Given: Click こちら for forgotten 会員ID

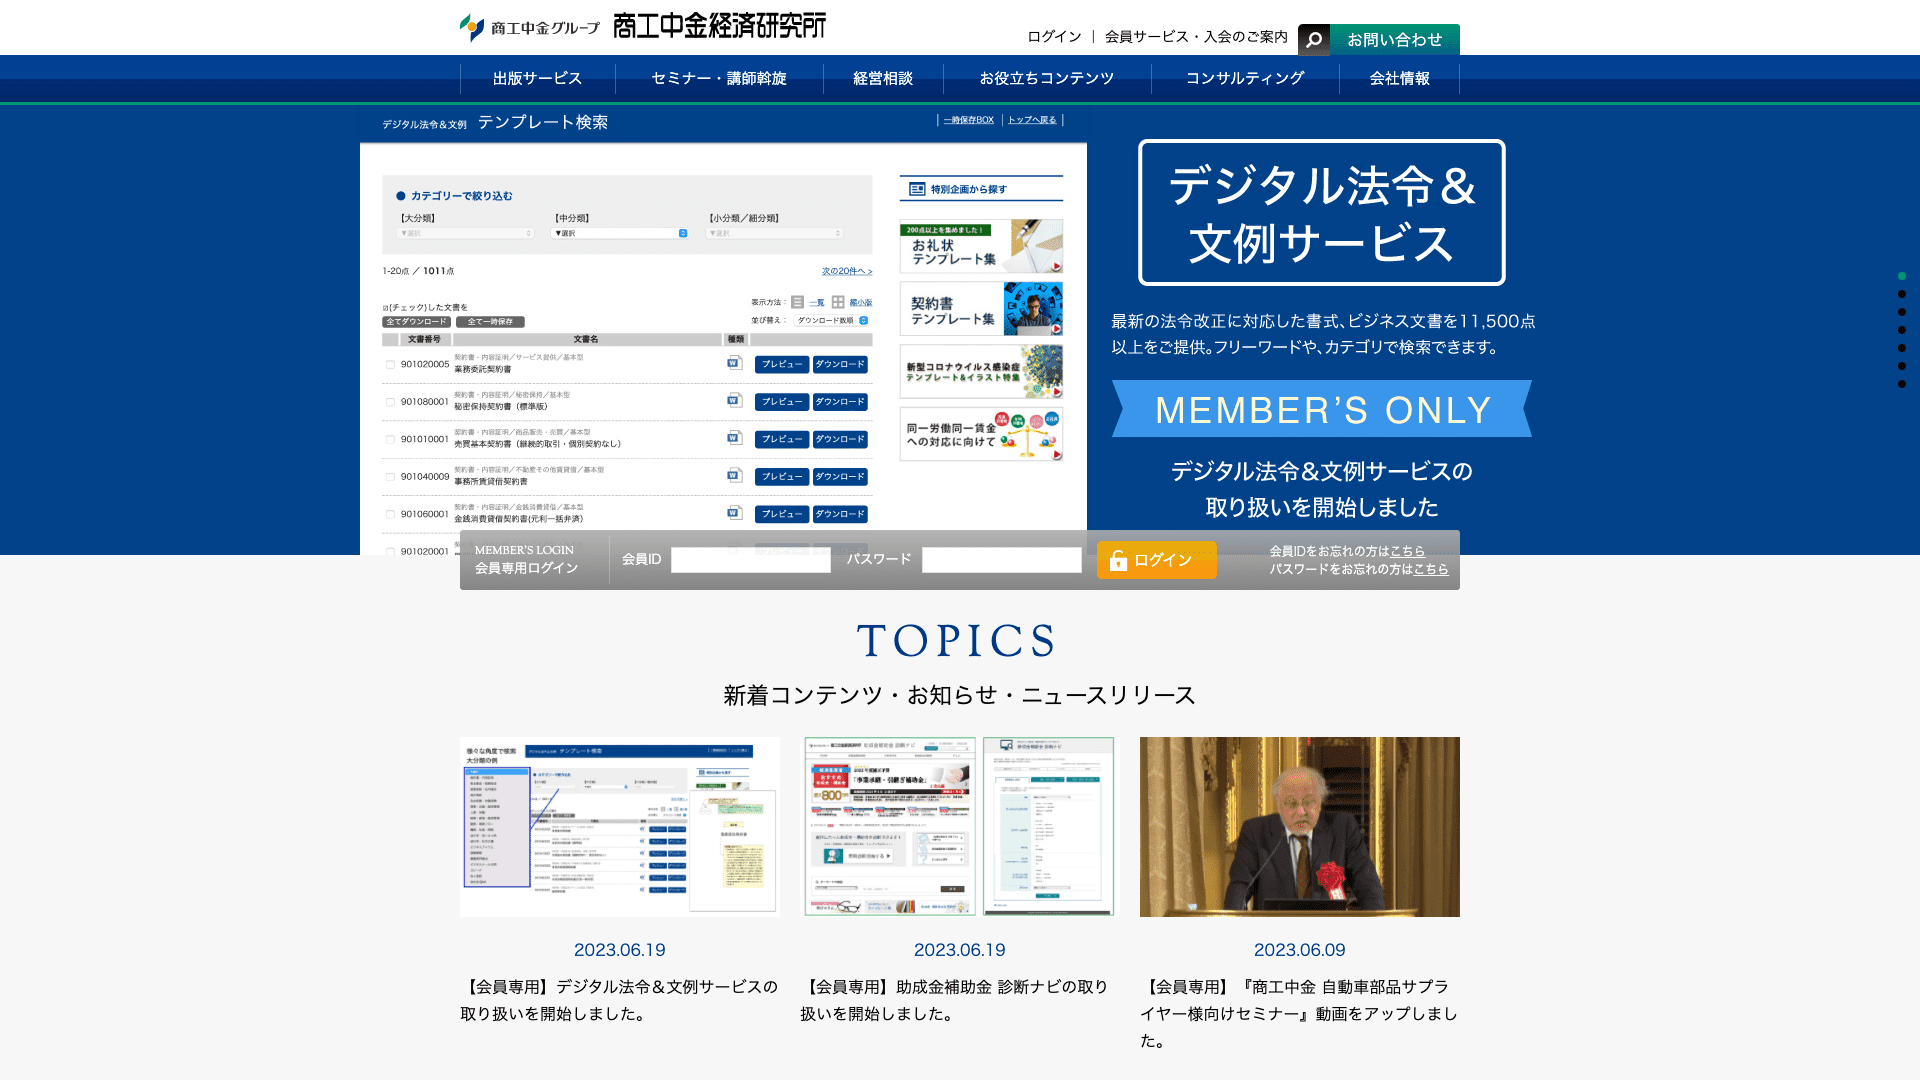Looking at the screenshot, I should (1407, 551).
